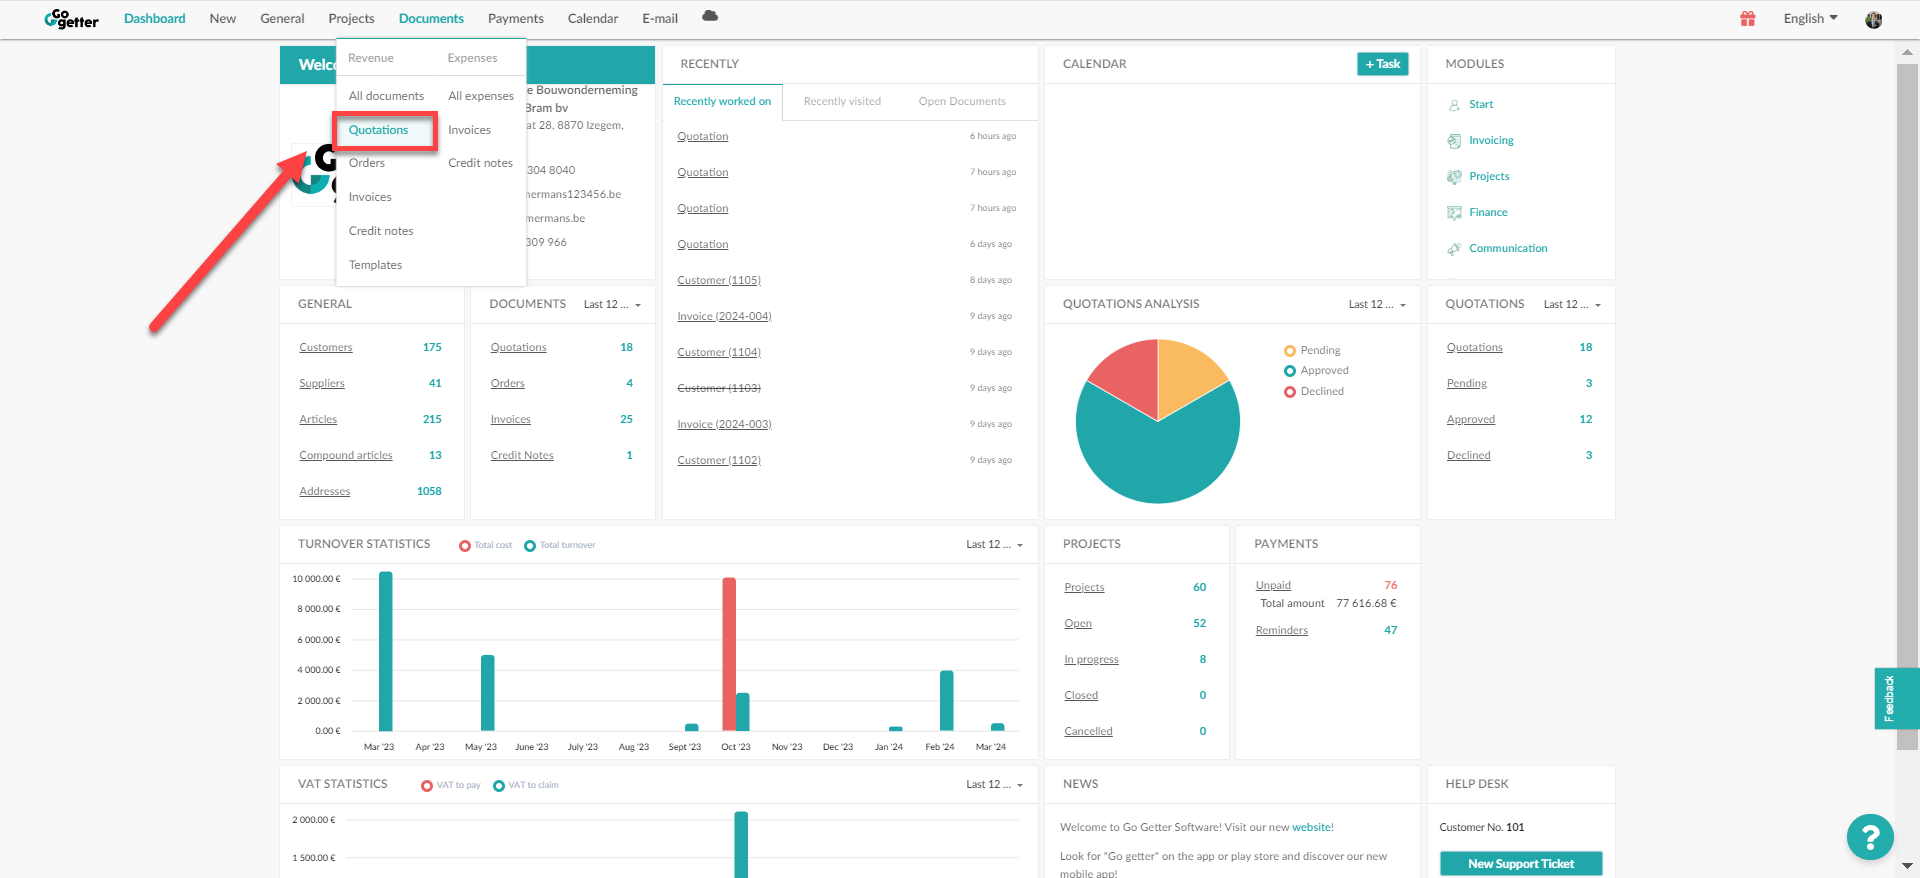Image resolution: width=1920 pixels, height=878 pixels.
Task: Toggle Approved in quotations analysis legend
Action: (x=1316, y=370)
